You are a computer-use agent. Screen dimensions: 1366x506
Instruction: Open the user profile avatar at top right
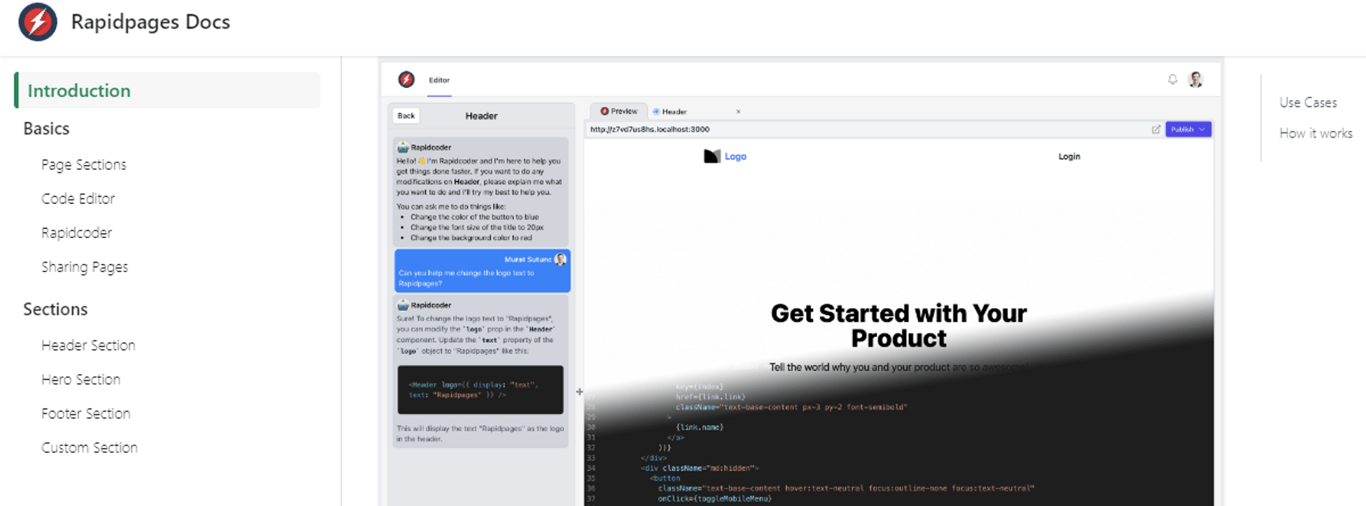[1195, 79]
